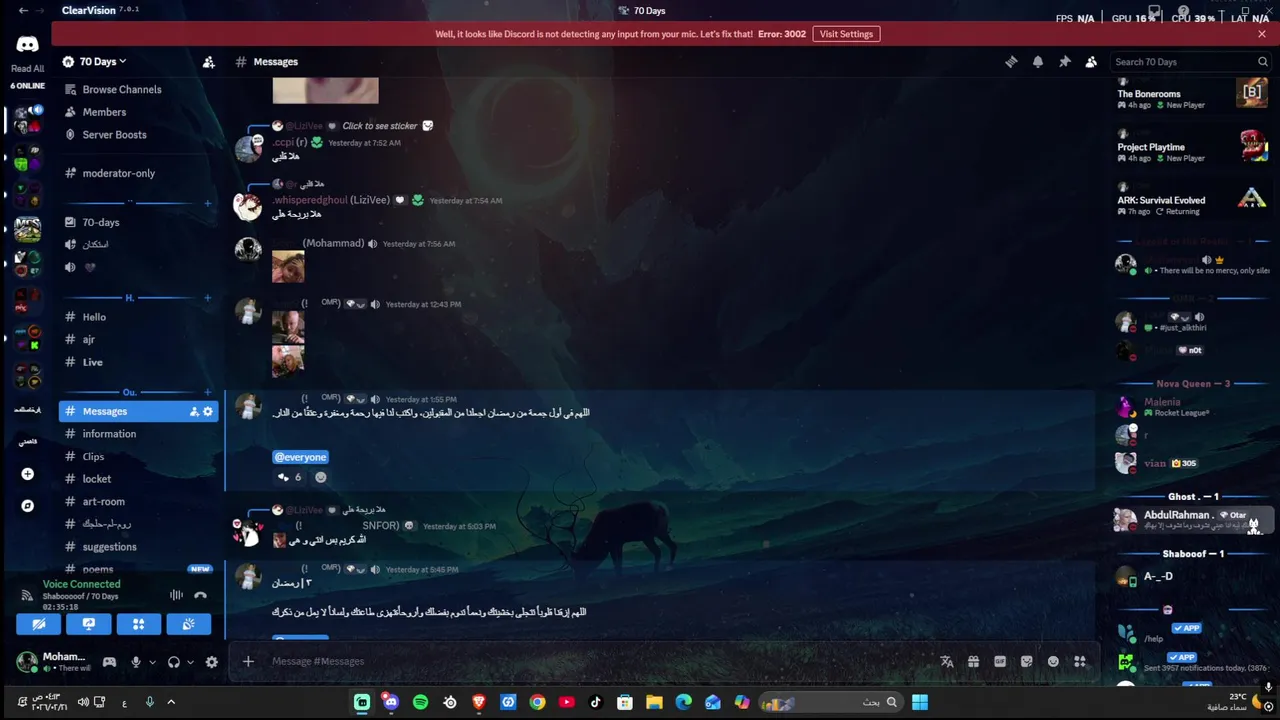Image resolution: width=1280 pixels, height=720 pixels.
Task: Toggle the member list visibility
Action: pyautogui.click(x=1091, y=62)
